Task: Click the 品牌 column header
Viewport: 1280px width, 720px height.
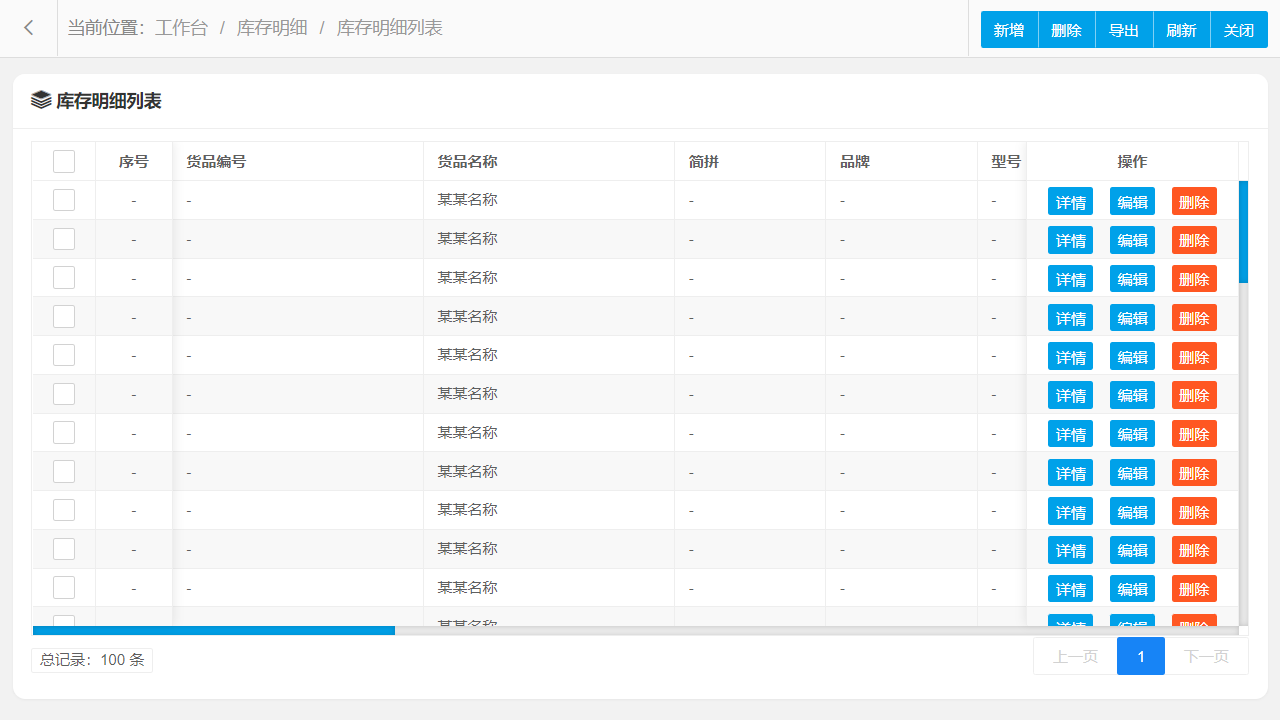Action: point(901,161)
